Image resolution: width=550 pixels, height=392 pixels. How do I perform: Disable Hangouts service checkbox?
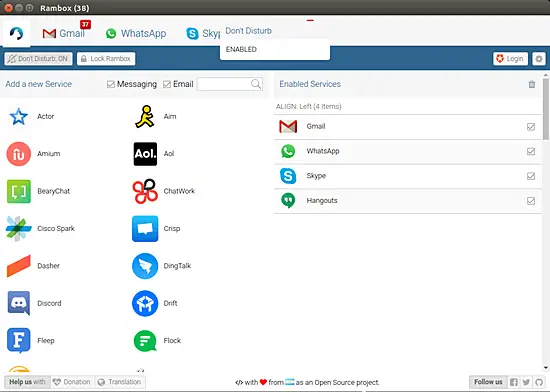[x=531, y=201]
